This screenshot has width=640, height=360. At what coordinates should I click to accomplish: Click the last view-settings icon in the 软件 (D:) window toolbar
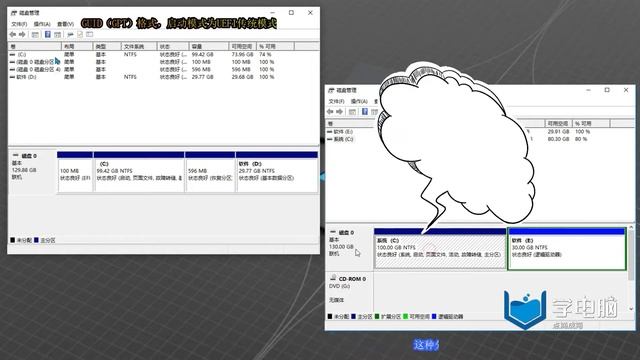point(89,35)
